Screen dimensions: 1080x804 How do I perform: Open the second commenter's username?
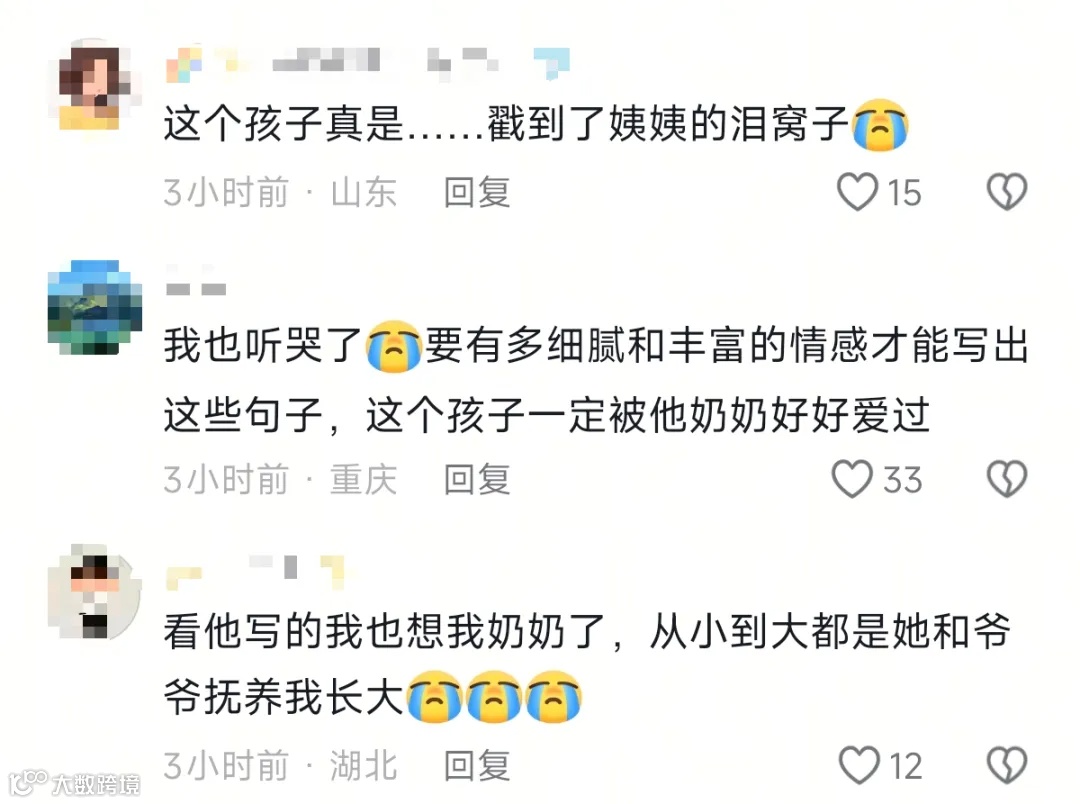[x=196, y=282]
